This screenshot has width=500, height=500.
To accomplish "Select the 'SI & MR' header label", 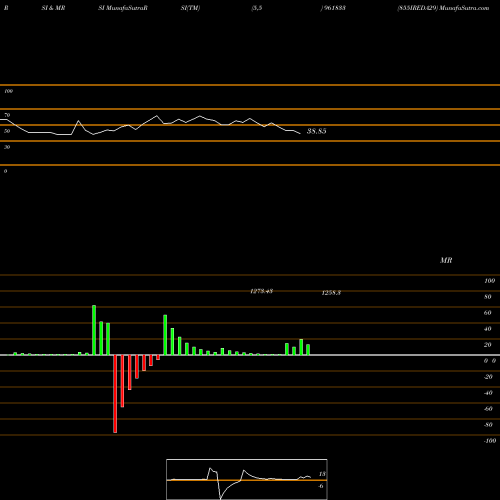I will (53, 8).
